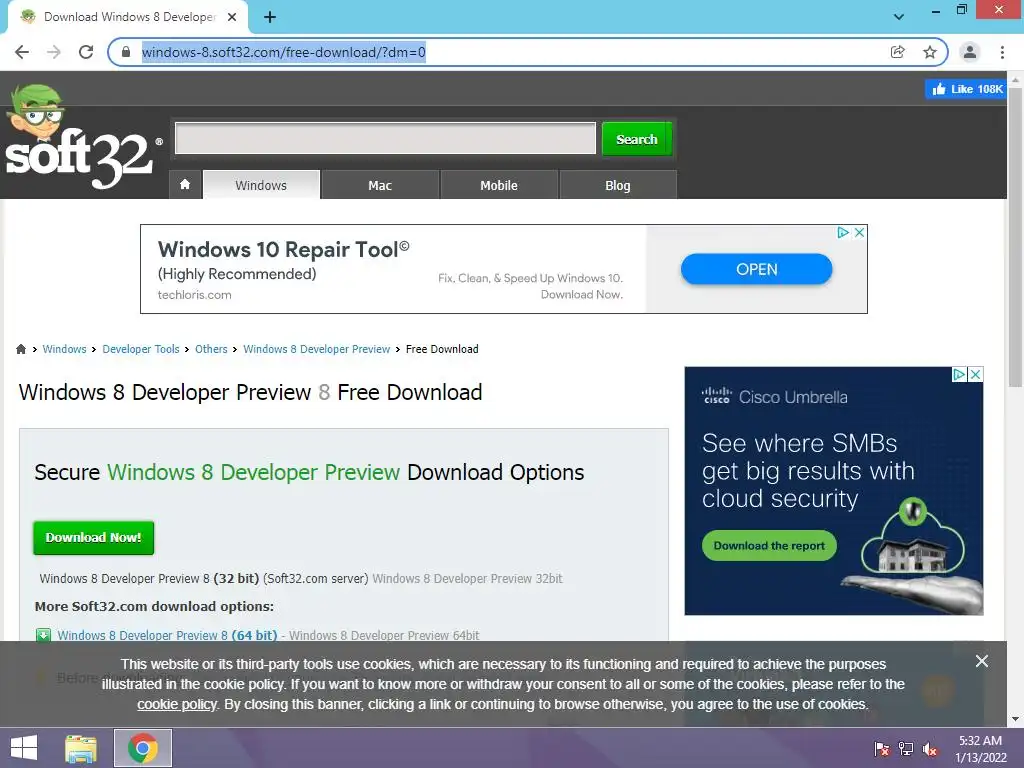Open a new tab with plus icon
The height and width of the screenshot is (768, 1024).
point(270,17)
